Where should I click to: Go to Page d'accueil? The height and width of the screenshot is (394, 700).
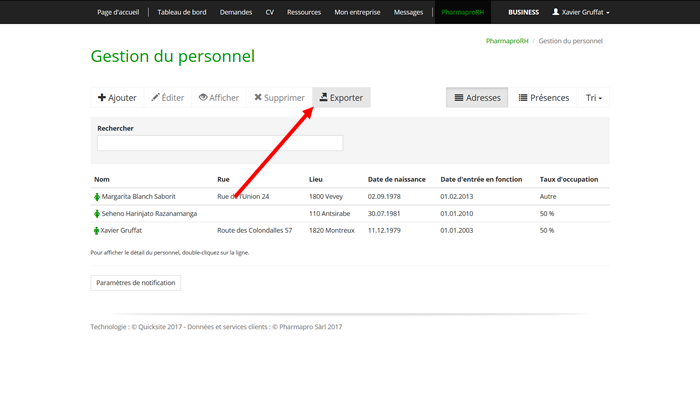tap(118, 12)
